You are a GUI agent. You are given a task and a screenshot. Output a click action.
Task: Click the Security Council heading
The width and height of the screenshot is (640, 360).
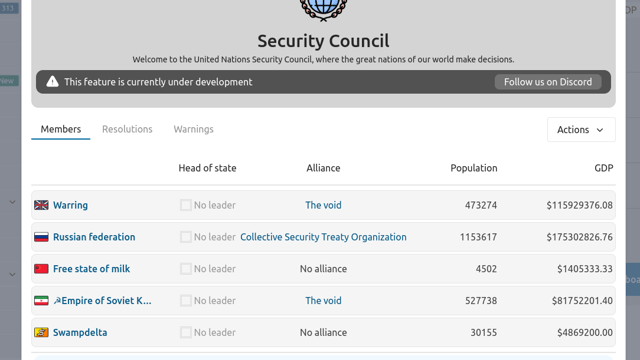point(323,41)
